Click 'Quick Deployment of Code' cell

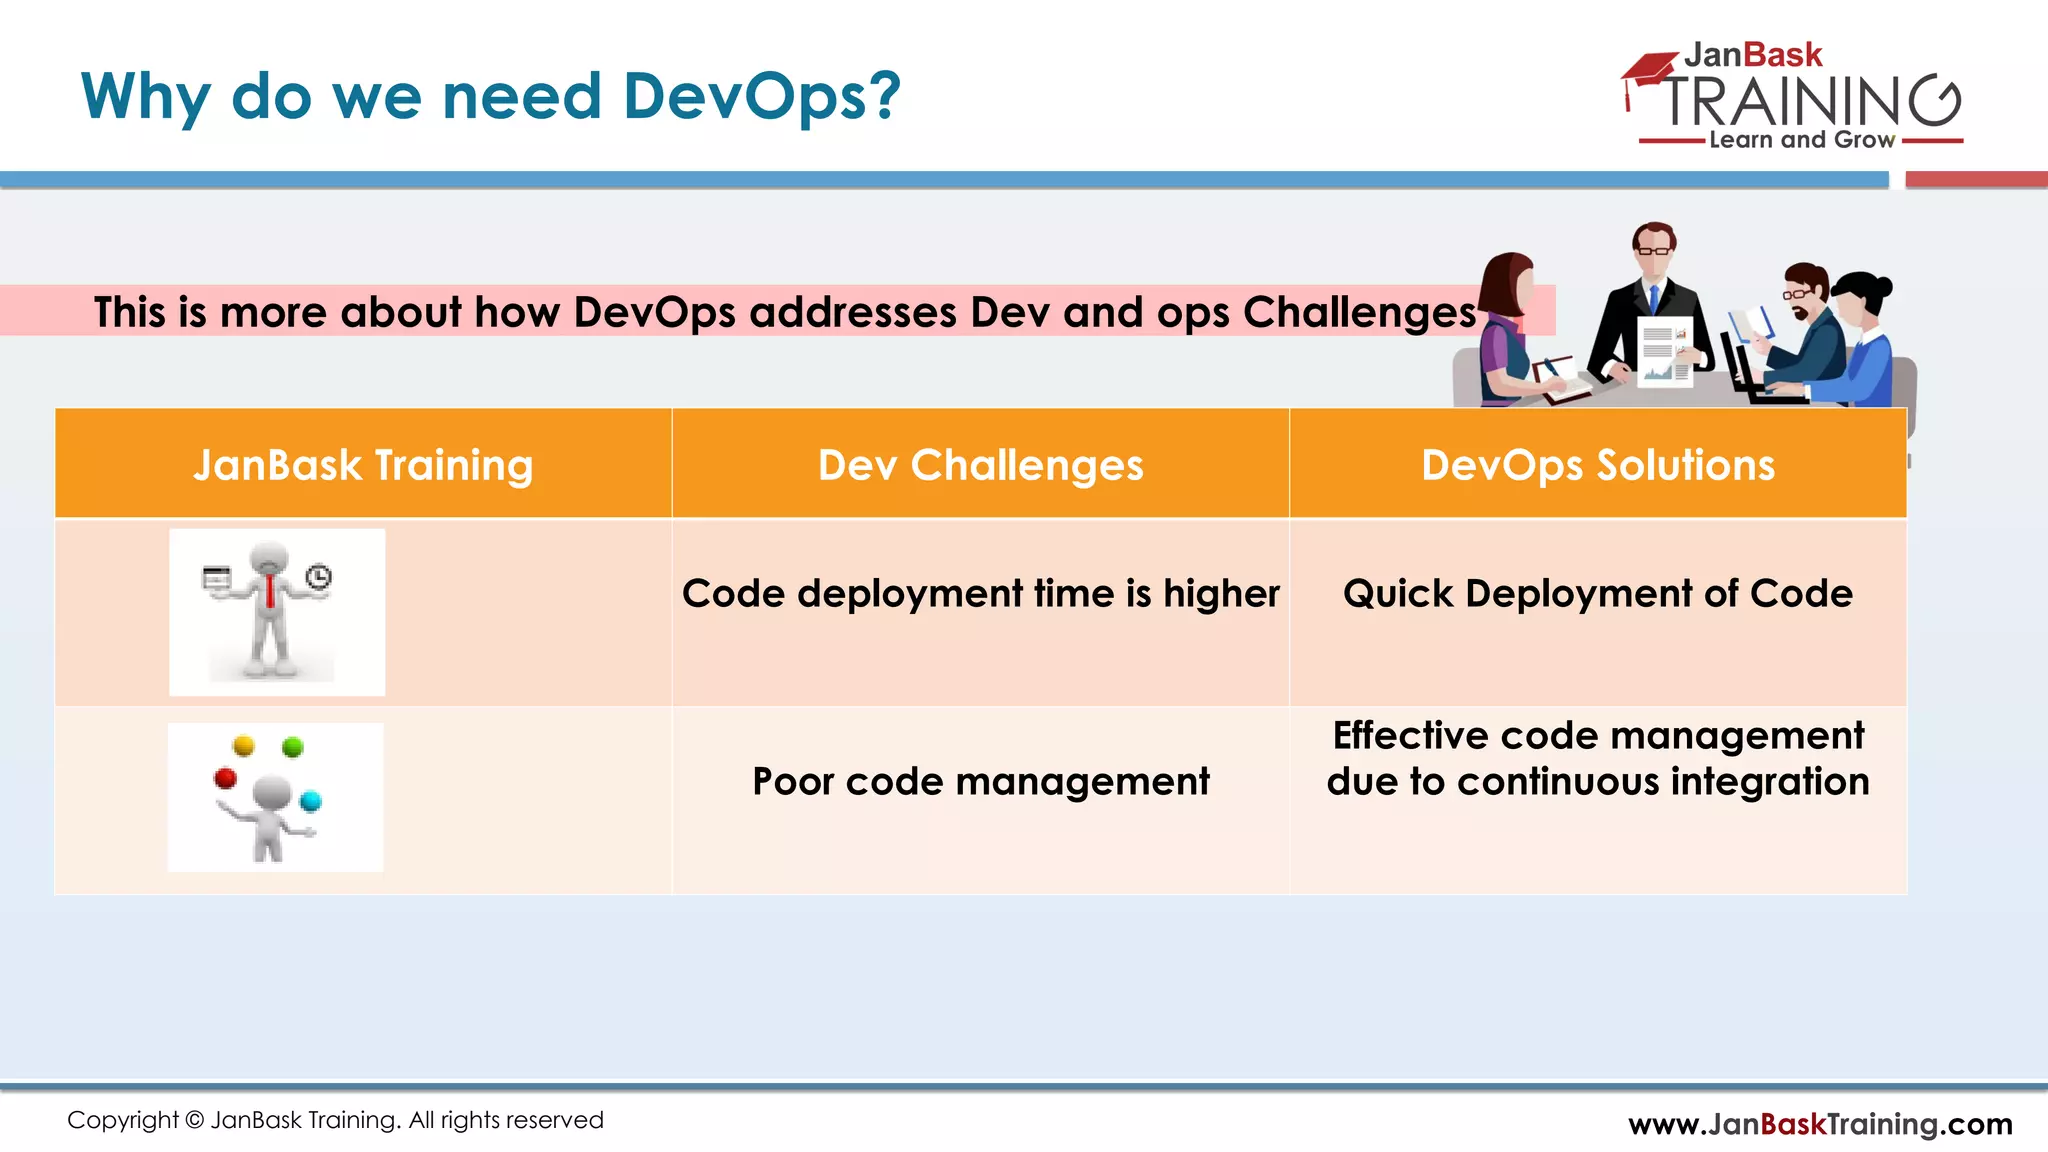point(1598,594)
